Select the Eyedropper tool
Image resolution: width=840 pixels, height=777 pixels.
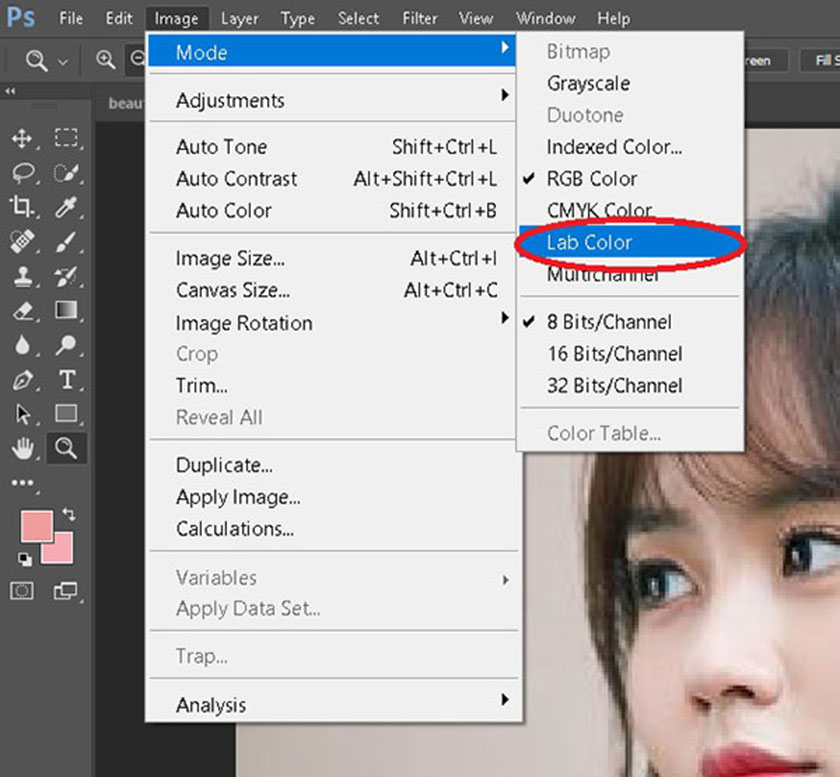pyautogui.click(x=66, y=207)
